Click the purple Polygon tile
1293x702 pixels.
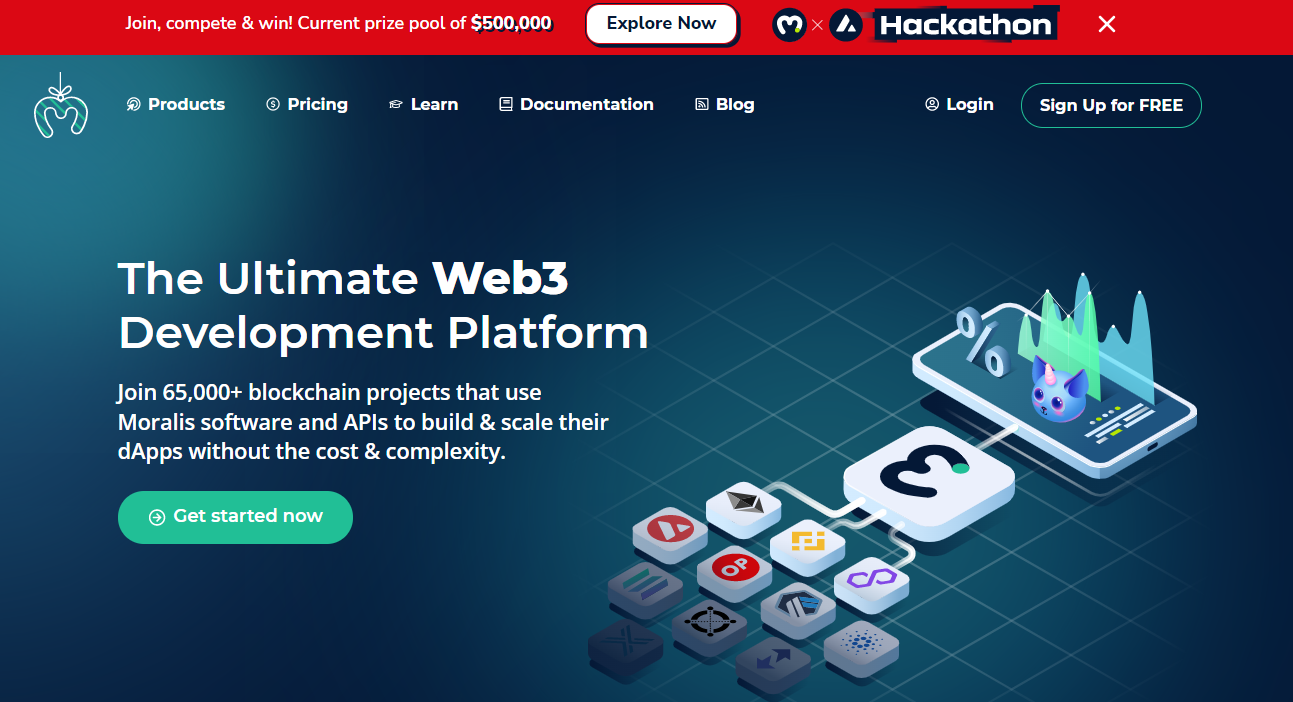[x=871, y=583]
